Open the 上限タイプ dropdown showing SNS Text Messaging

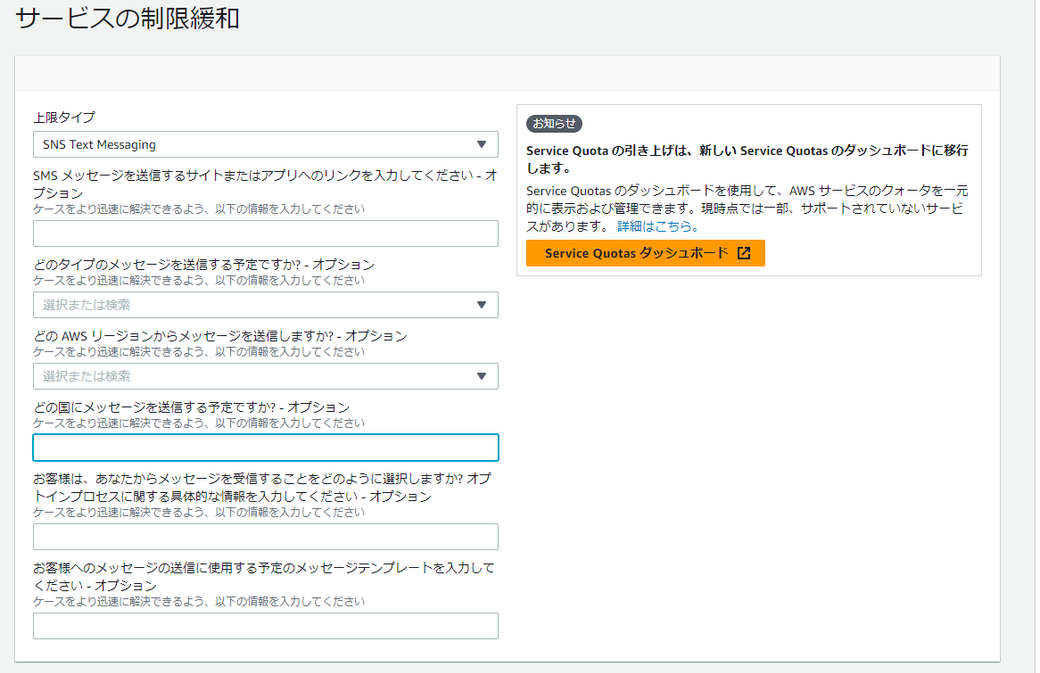265,145
